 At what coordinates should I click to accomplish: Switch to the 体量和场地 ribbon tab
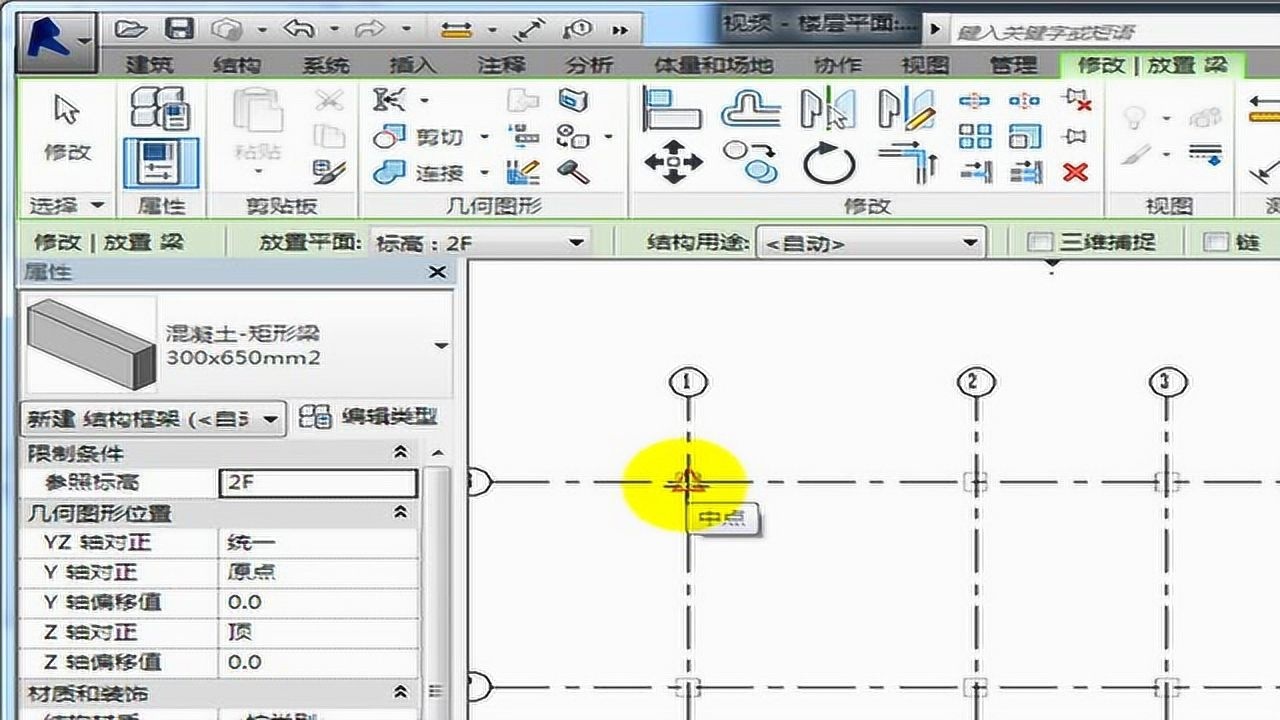(x=712, y=64)
